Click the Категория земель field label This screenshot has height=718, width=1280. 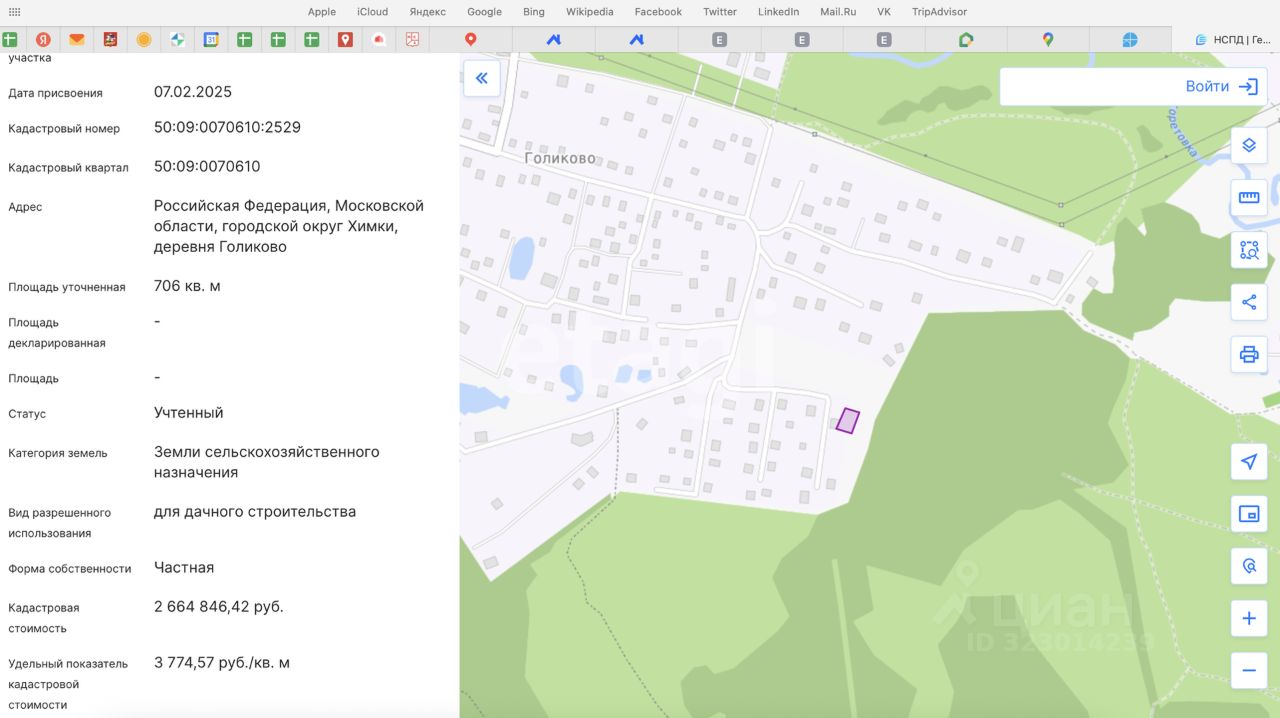(x=58, y=453)
